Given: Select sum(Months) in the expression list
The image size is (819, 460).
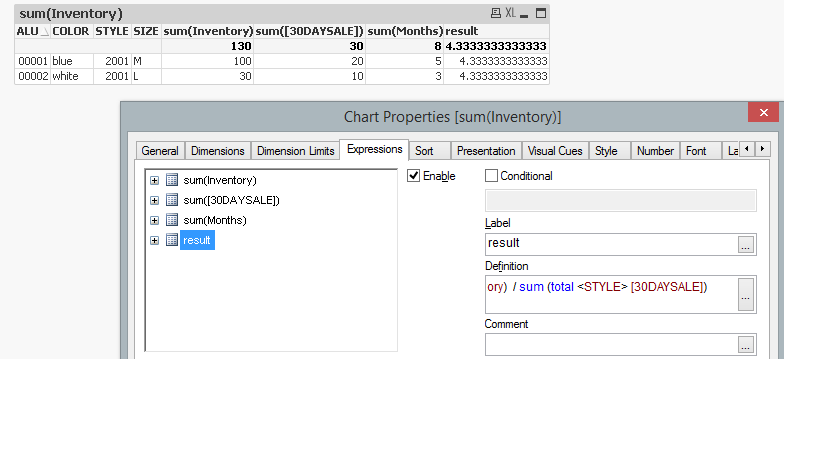Looking at the screenshot, I should click(215, 220).
